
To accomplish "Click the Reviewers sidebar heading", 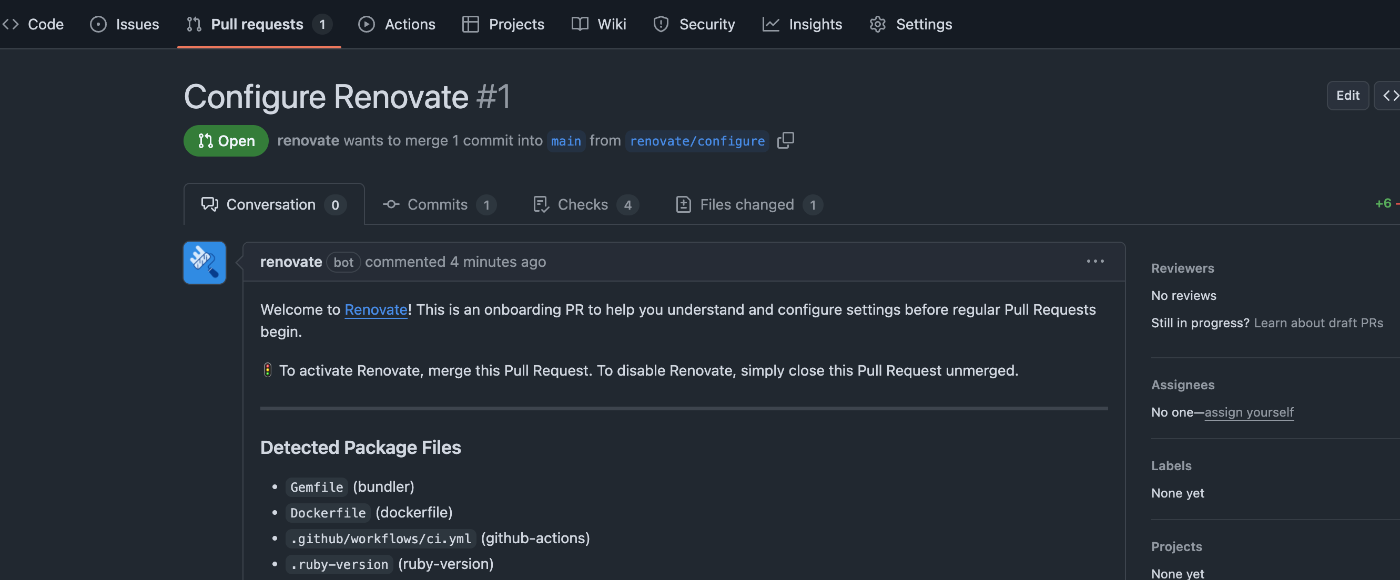I will point(1182,268).
